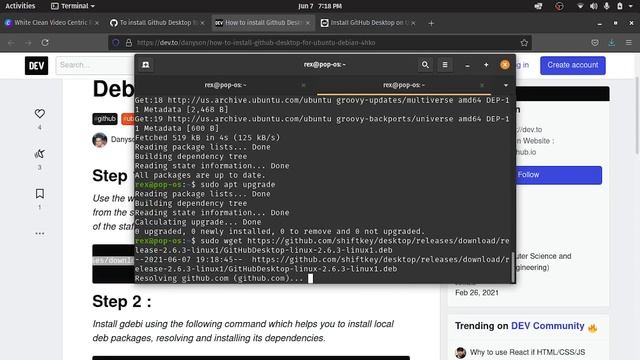The width and height of the screenshot is (640, 360).
Task: Click the dev.to URL address bar
Action: click(x=320, y=42)
